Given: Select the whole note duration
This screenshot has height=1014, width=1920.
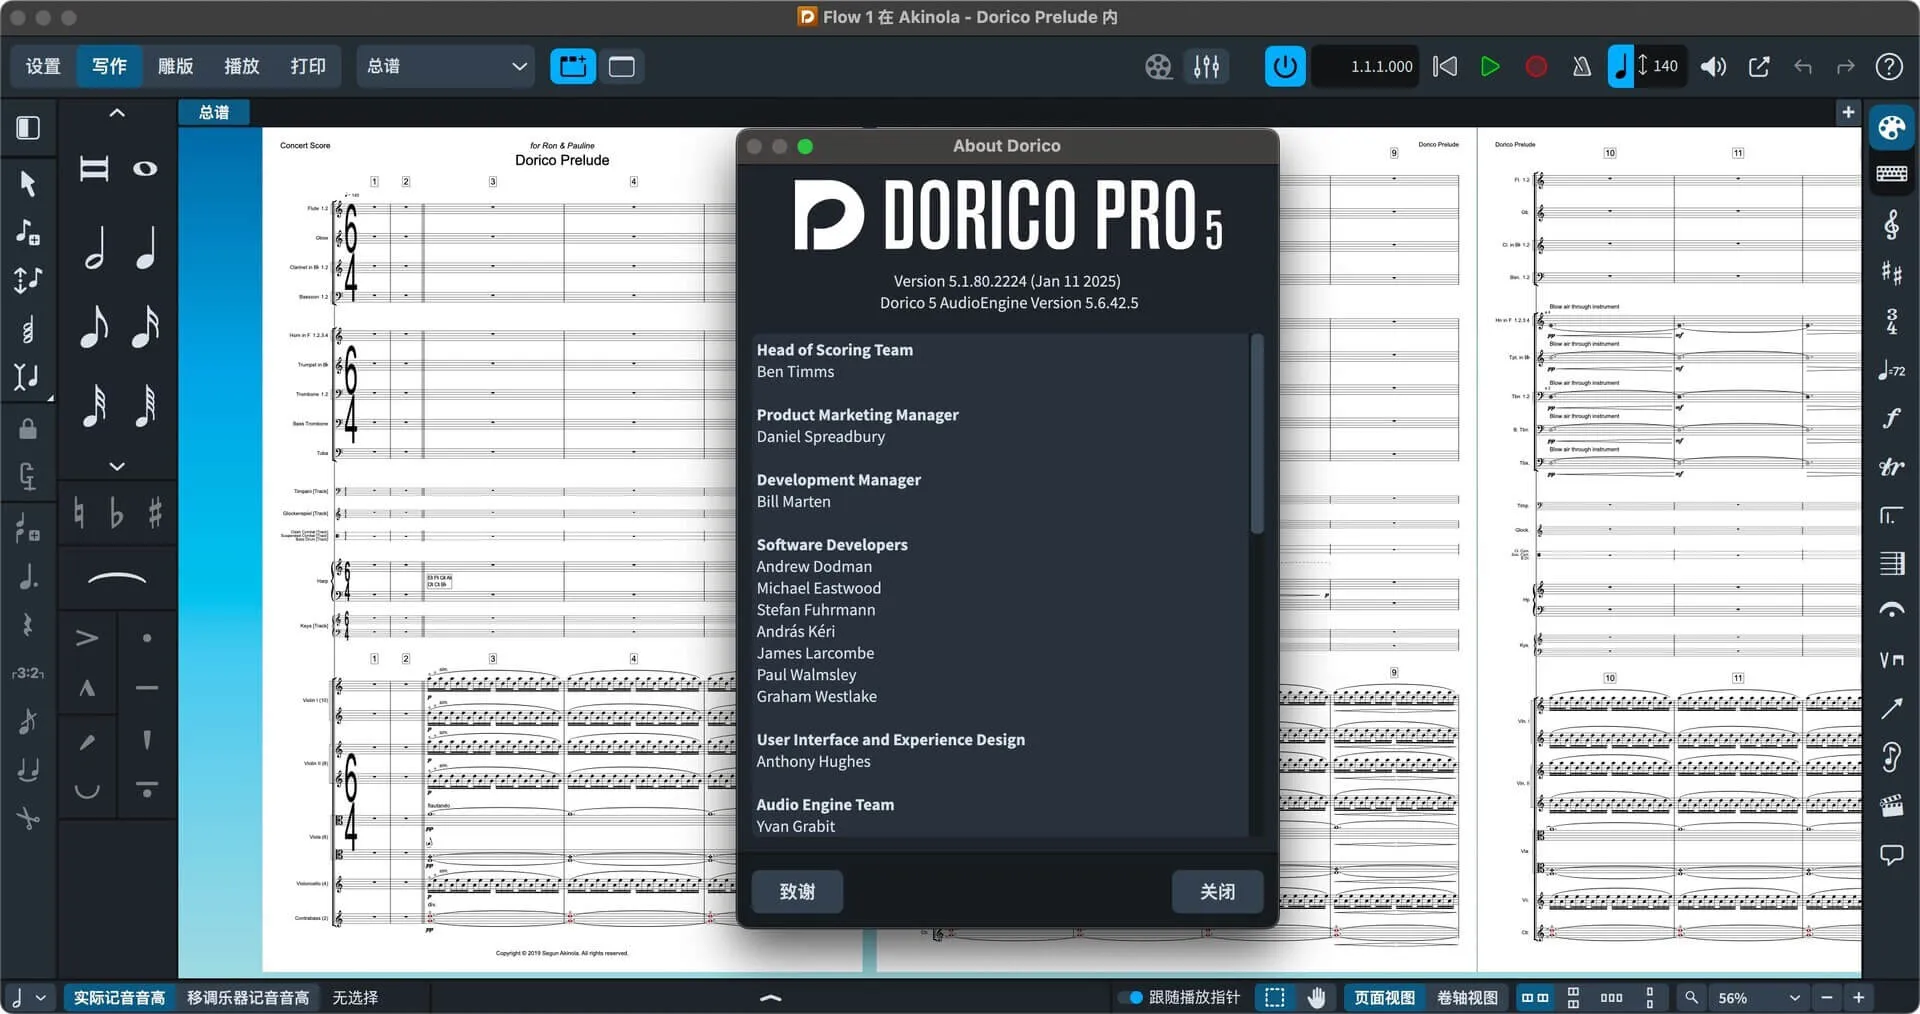Looking at the screenshot, I should click(x=145, y=169).
